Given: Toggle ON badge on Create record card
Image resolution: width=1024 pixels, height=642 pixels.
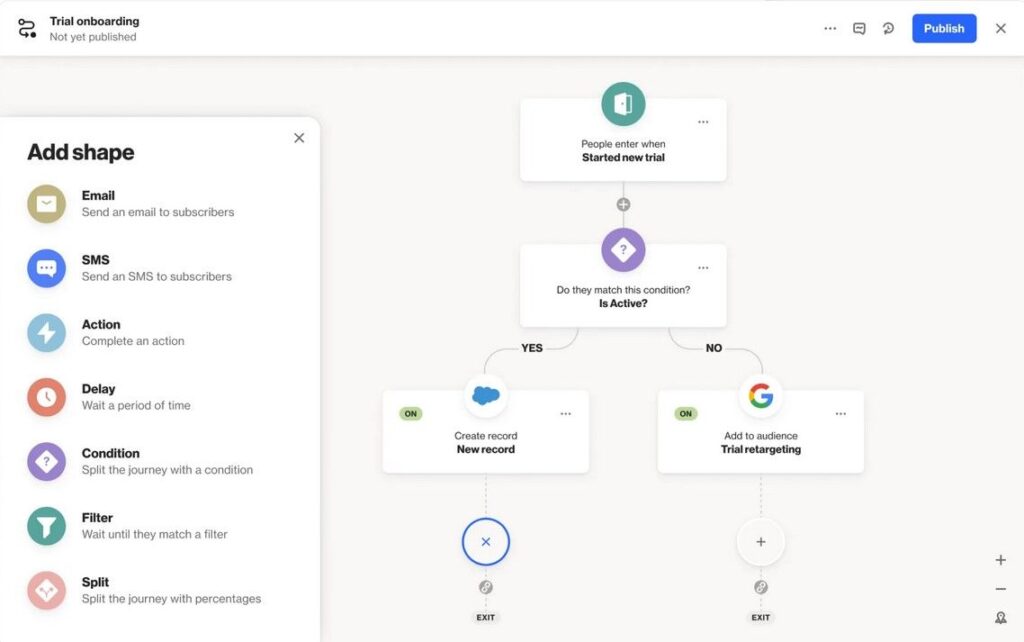Looking at the screenshot, I should click(411, 413).
